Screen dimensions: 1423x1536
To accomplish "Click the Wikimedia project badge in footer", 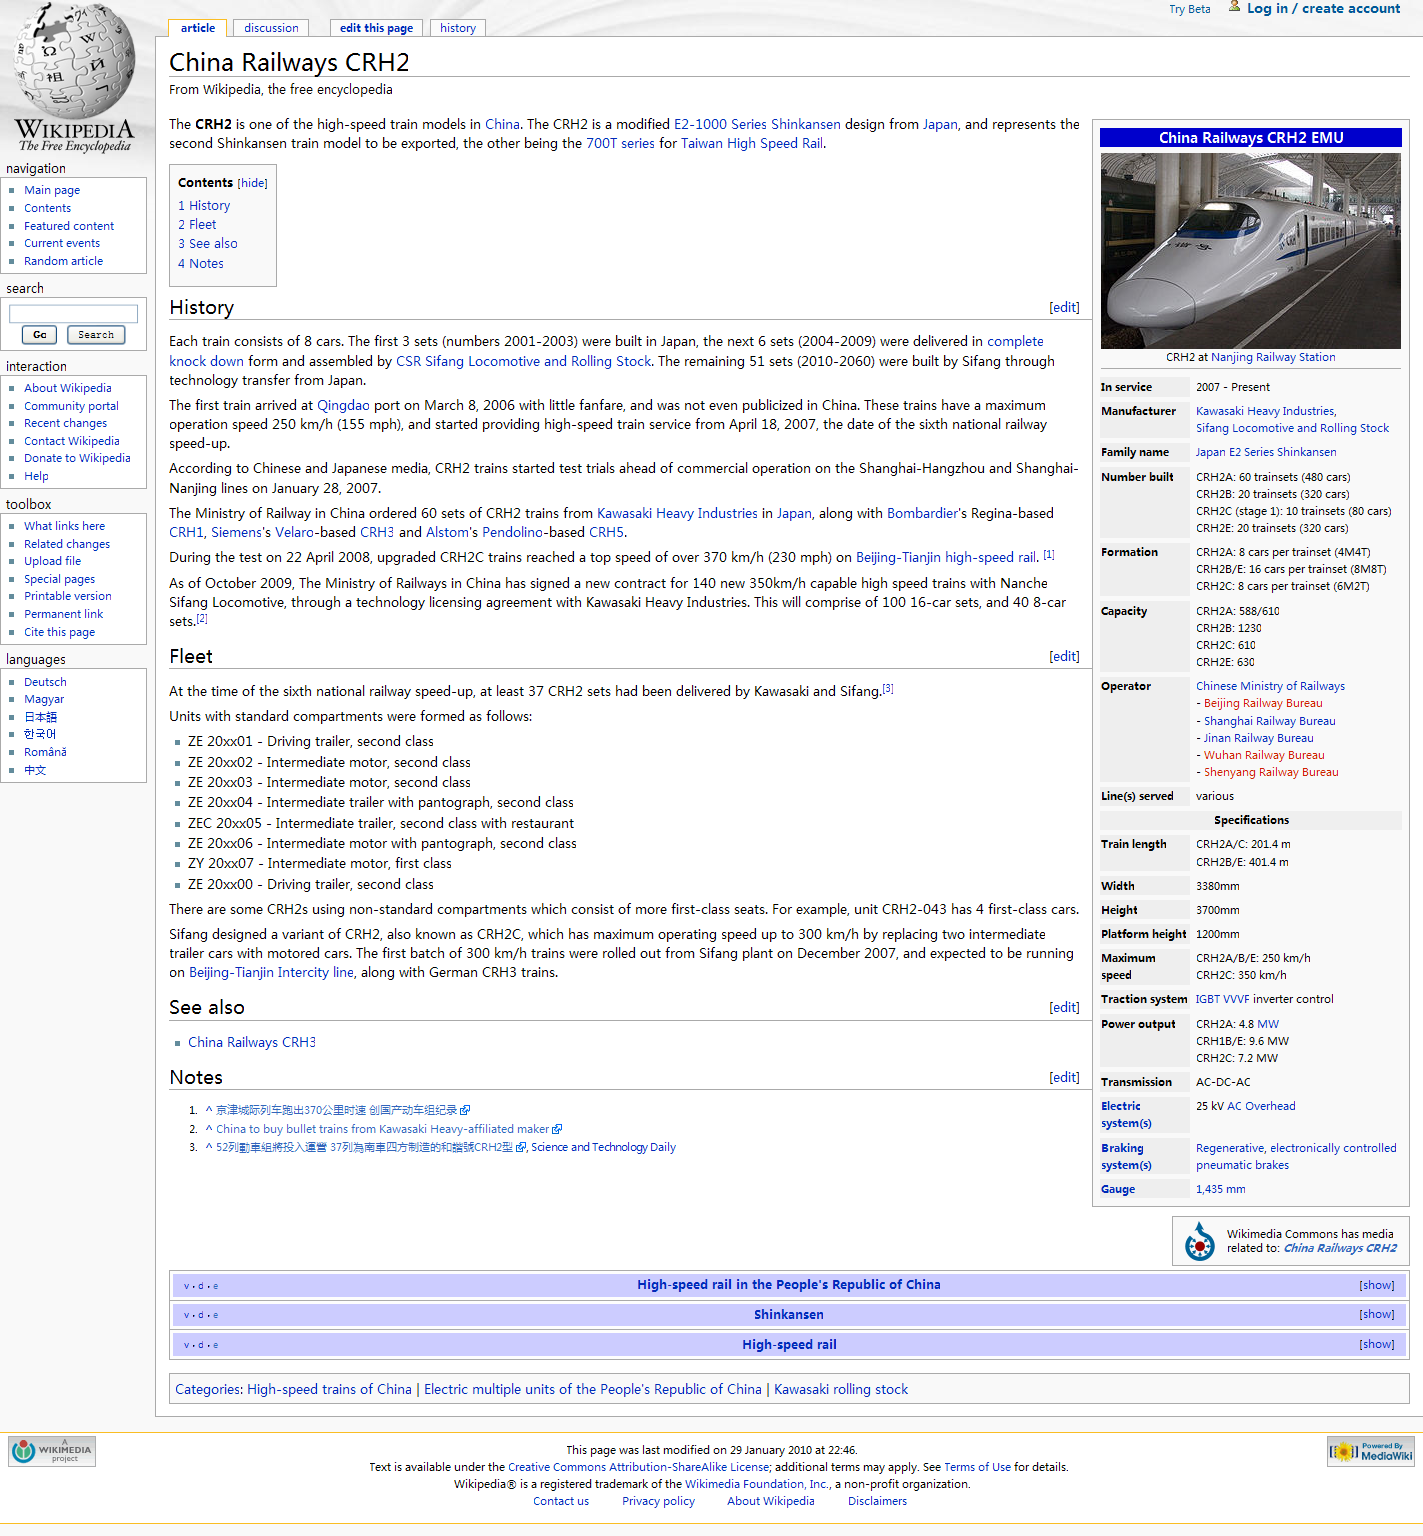I will pyautogui.click(x=52, y=1451).
